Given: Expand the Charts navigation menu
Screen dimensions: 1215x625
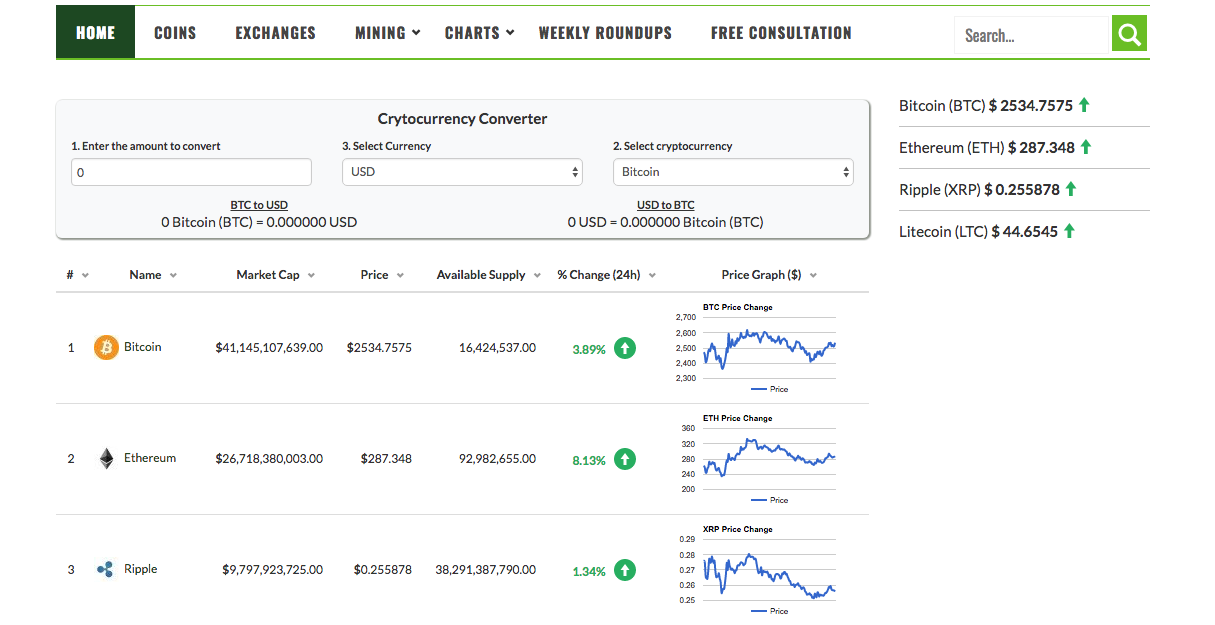Looking at the screenshot, I should coord(479,33).
